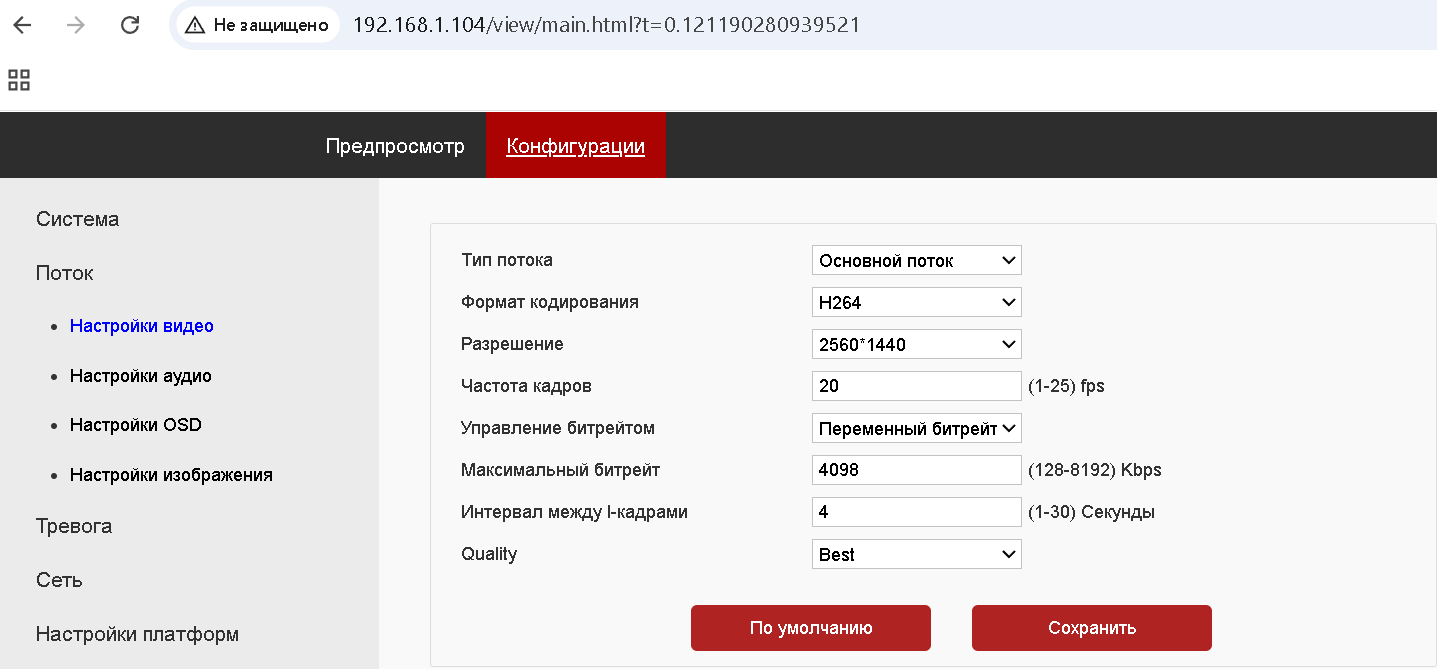
Task: Switch to the Предпросмотр tab
Action: point(395,146)
